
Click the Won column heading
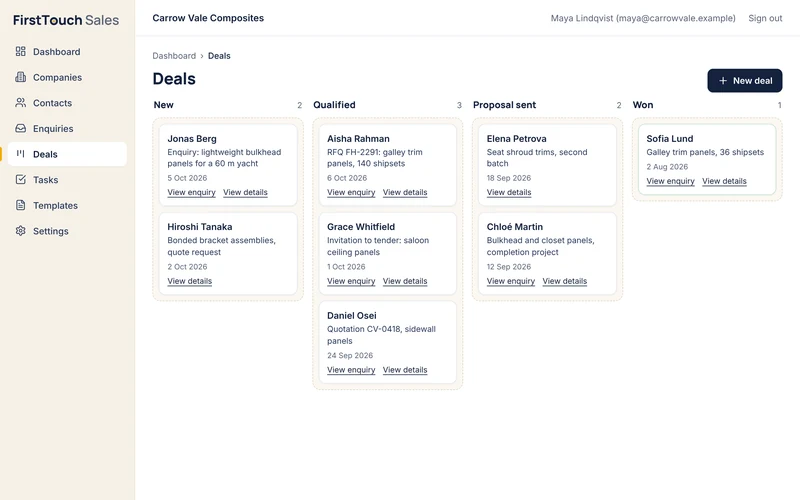tap(643, 105)
